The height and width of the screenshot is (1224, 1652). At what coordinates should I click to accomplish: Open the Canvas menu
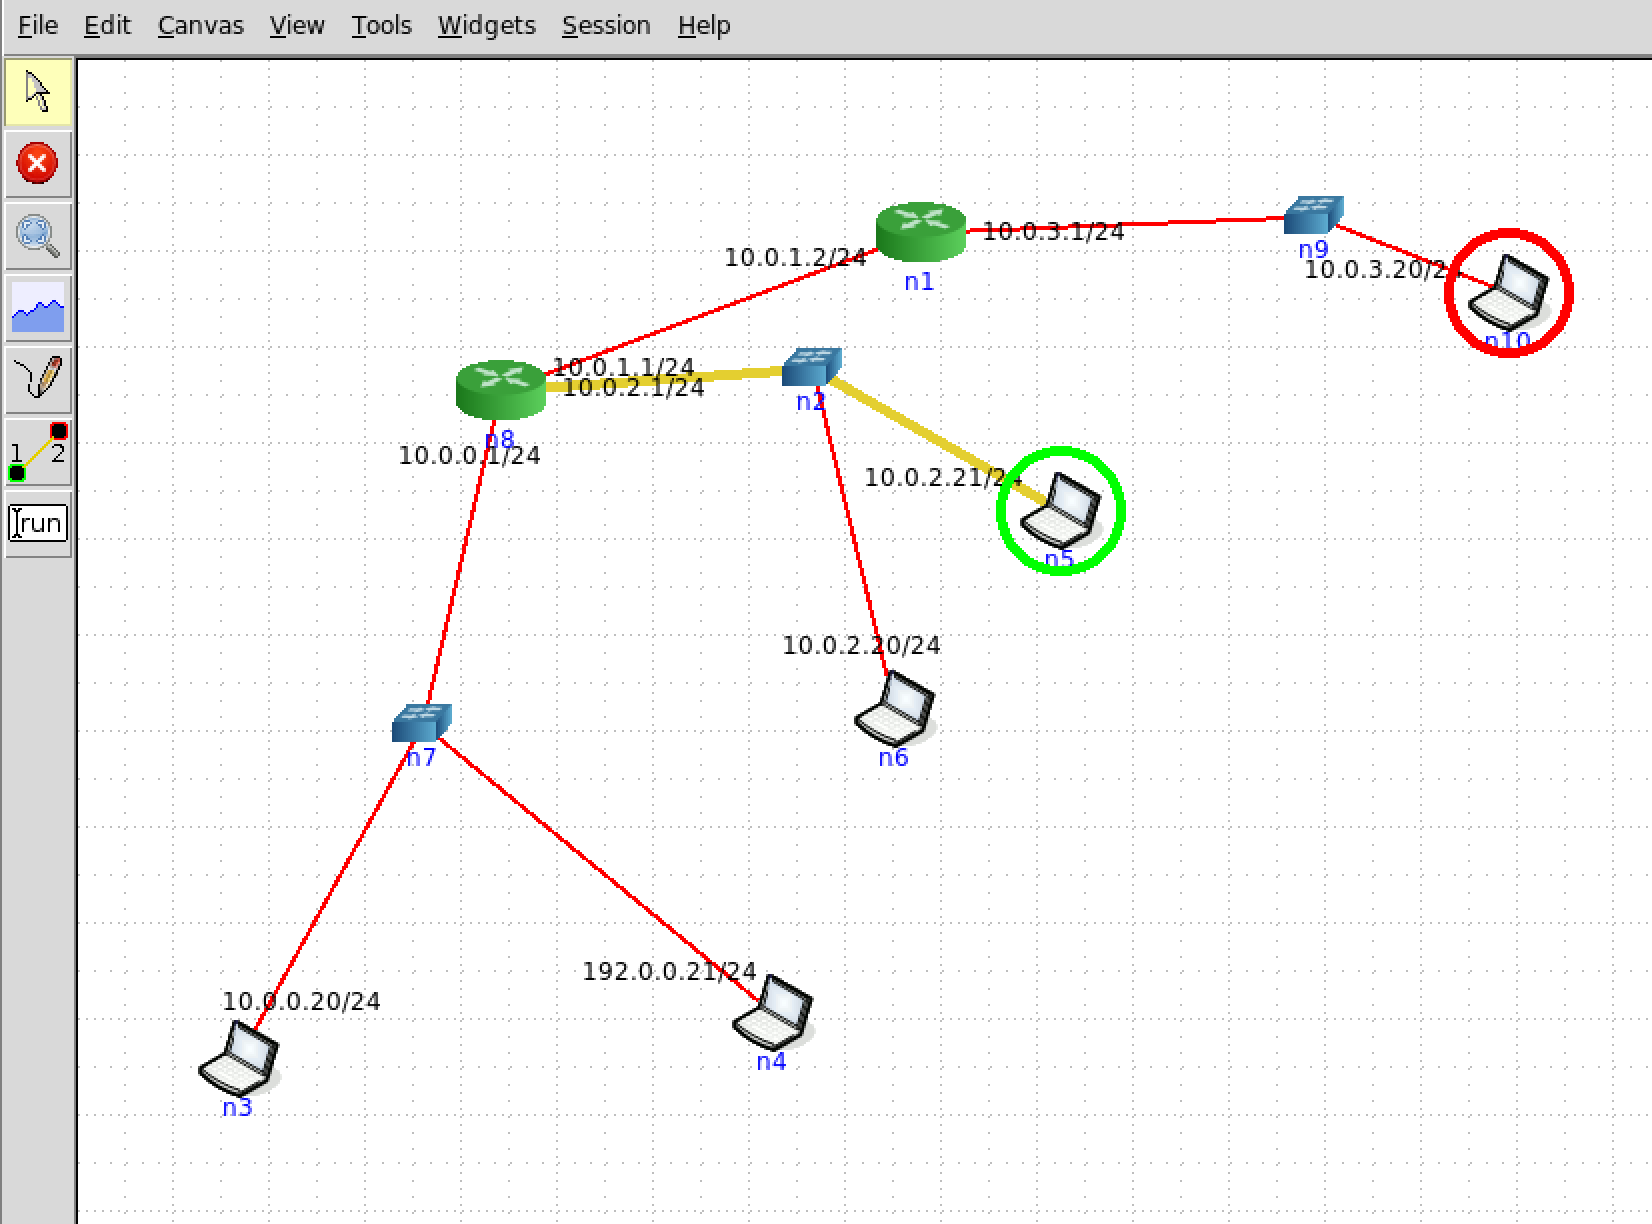(x=201, y=25)
